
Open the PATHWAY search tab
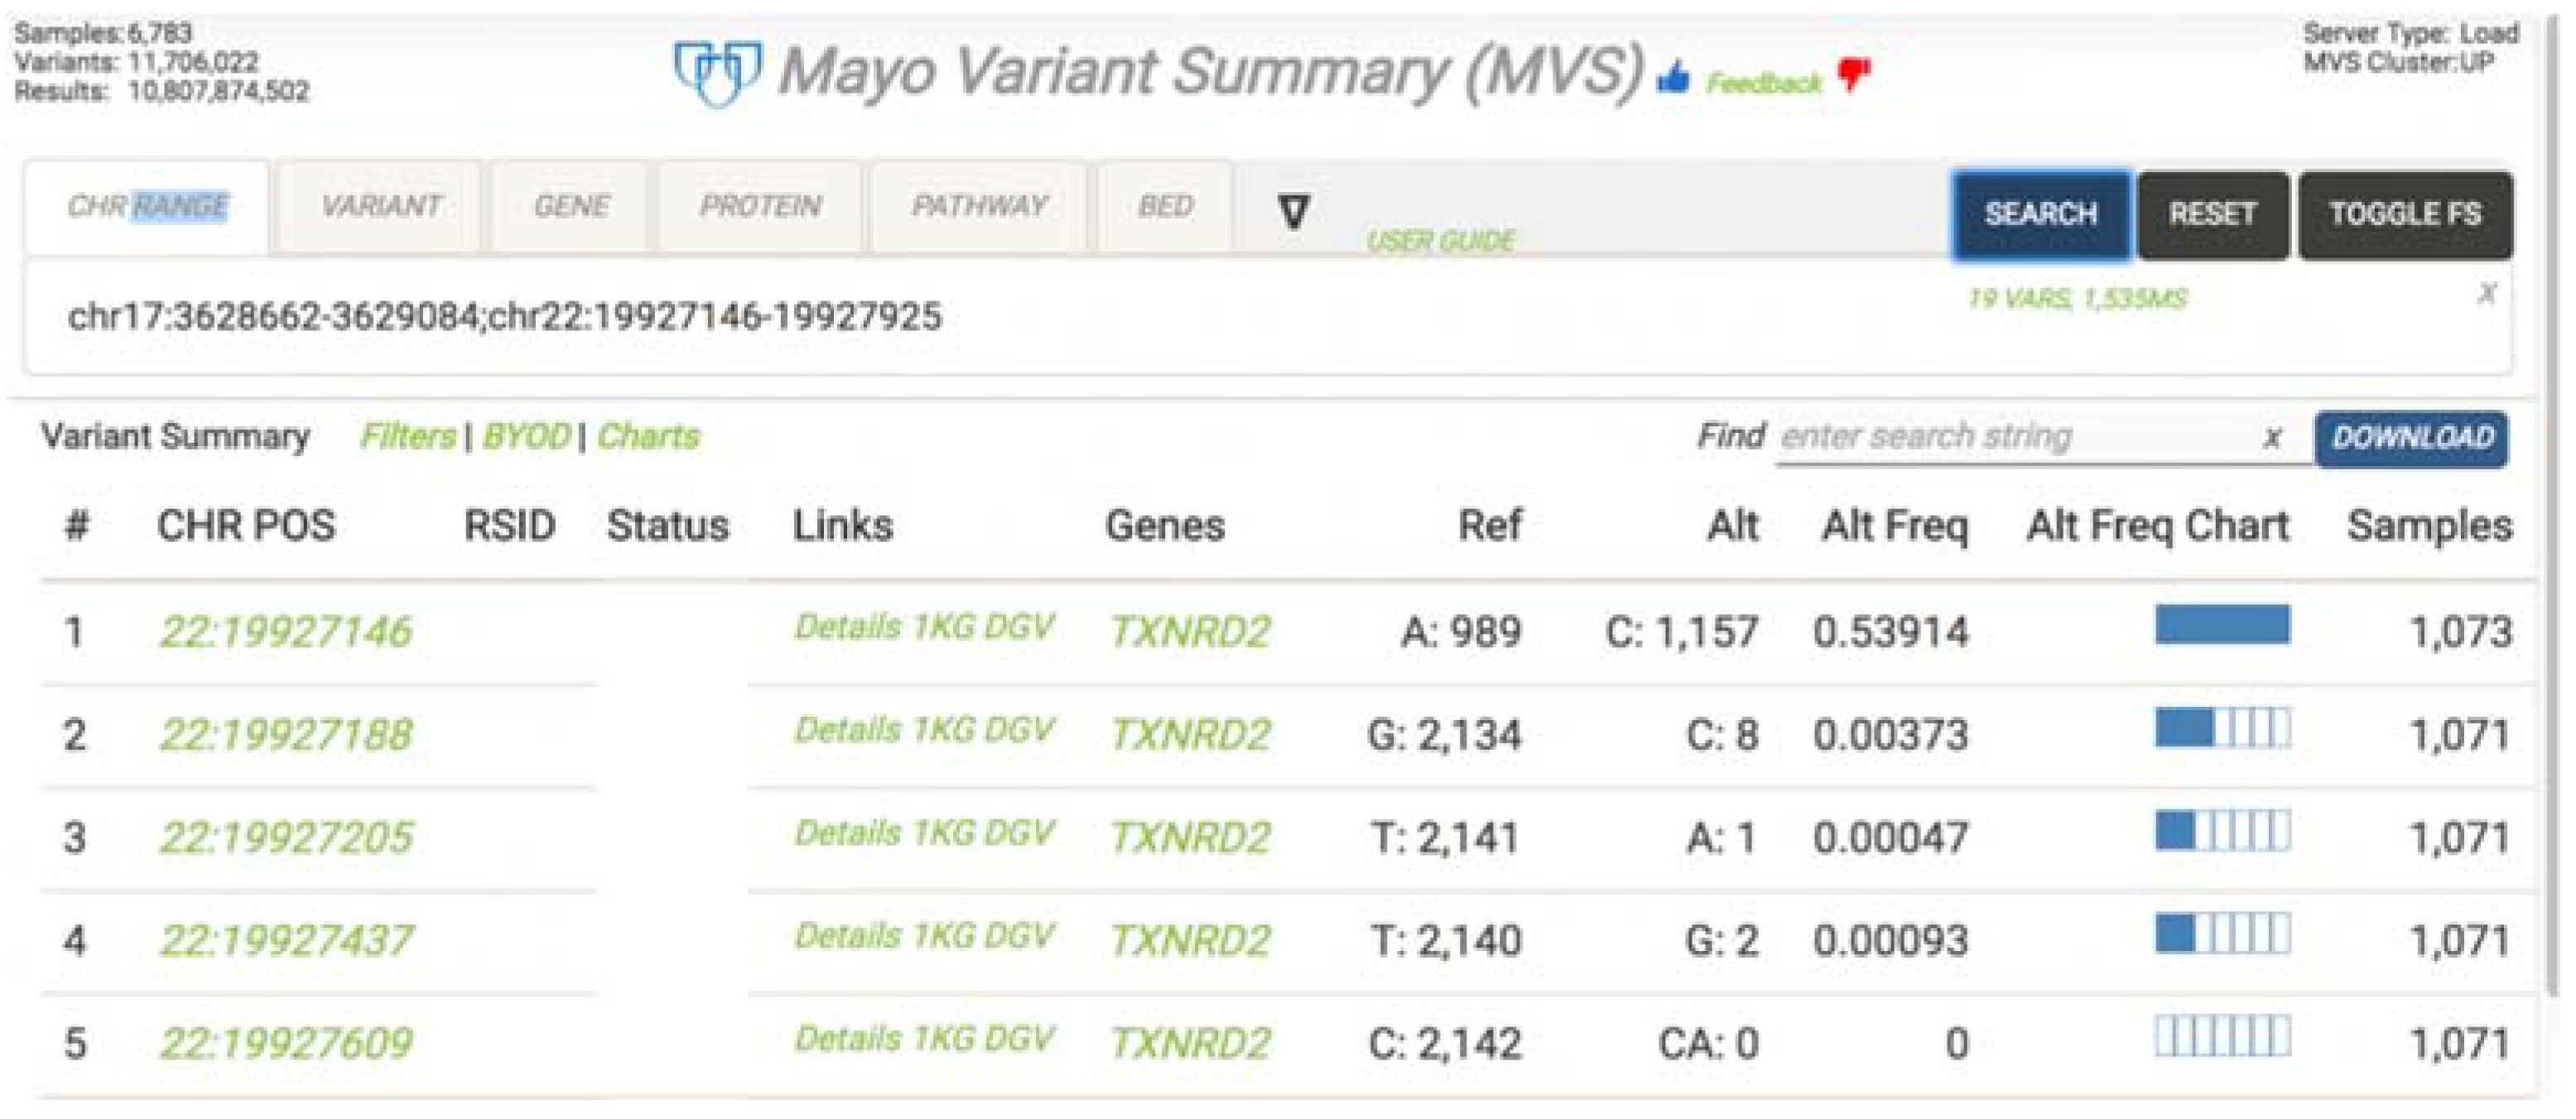click(978, 207)
